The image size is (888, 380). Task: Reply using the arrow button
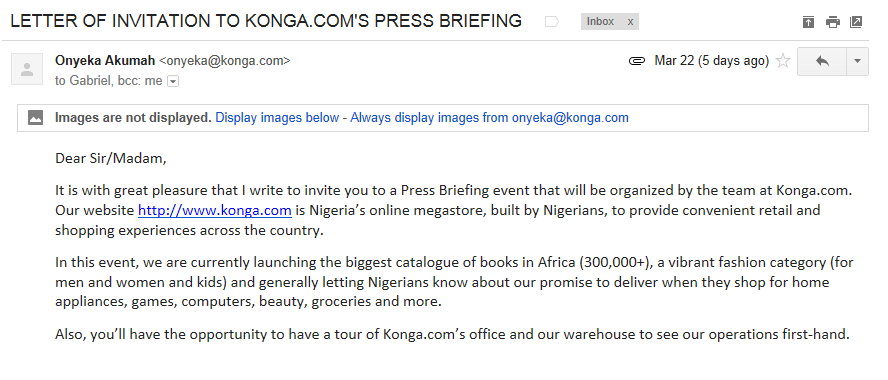(x=822, y=61)
